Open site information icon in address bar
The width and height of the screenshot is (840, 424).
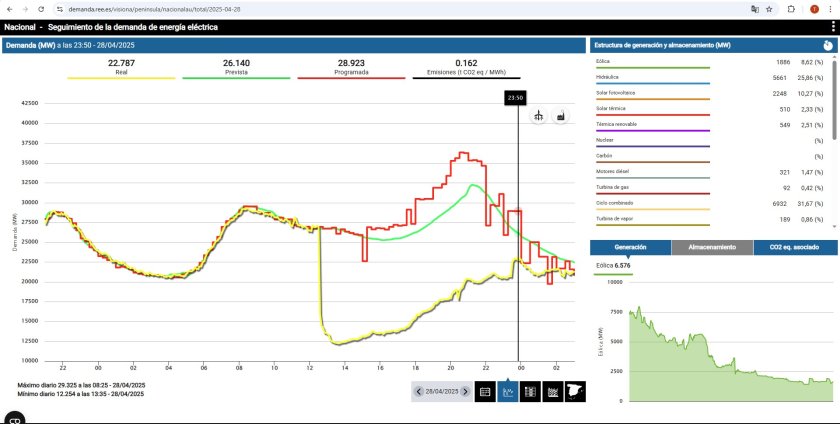click(x=59, y=9)
